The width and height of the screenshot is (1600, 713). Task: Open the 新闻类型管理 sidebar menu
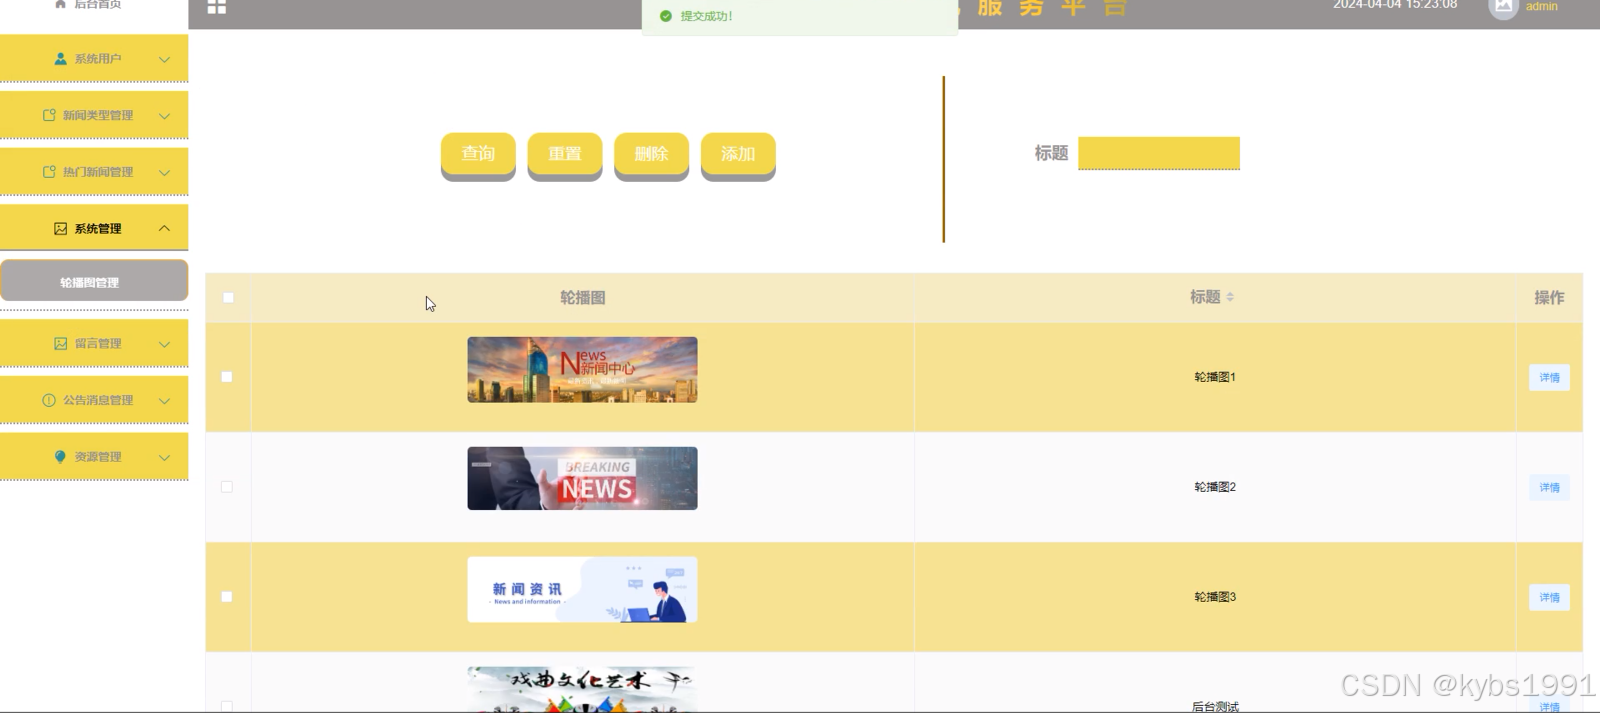click(94, 115)
